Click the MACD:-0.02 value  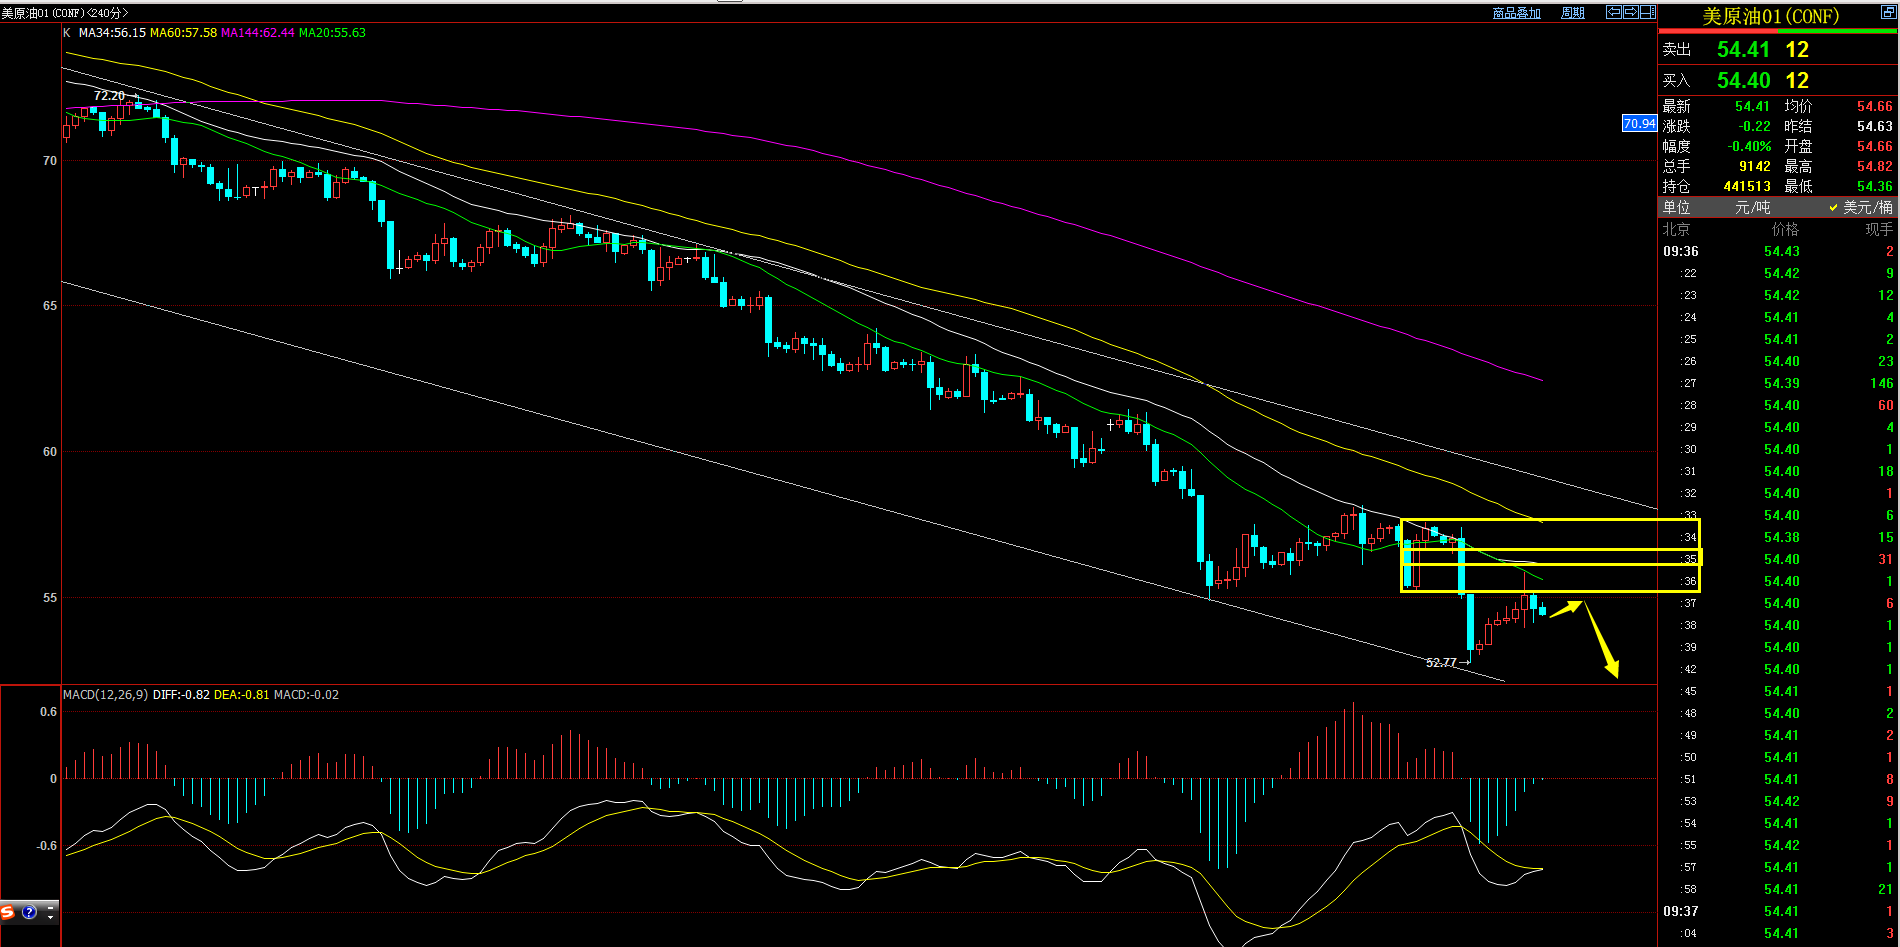pos(306,695)
